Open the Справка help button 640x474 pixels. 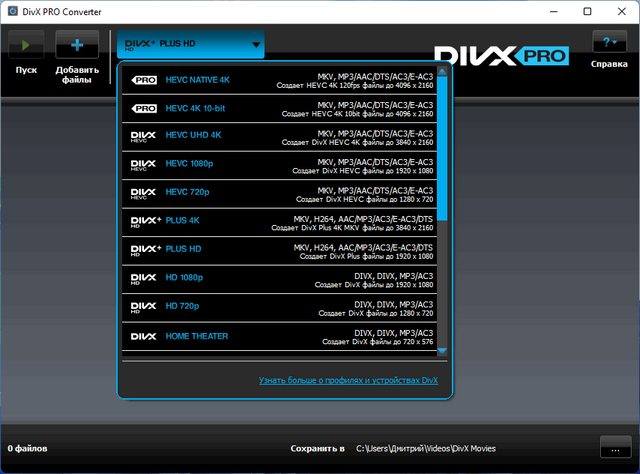click(x=609, y=43)
